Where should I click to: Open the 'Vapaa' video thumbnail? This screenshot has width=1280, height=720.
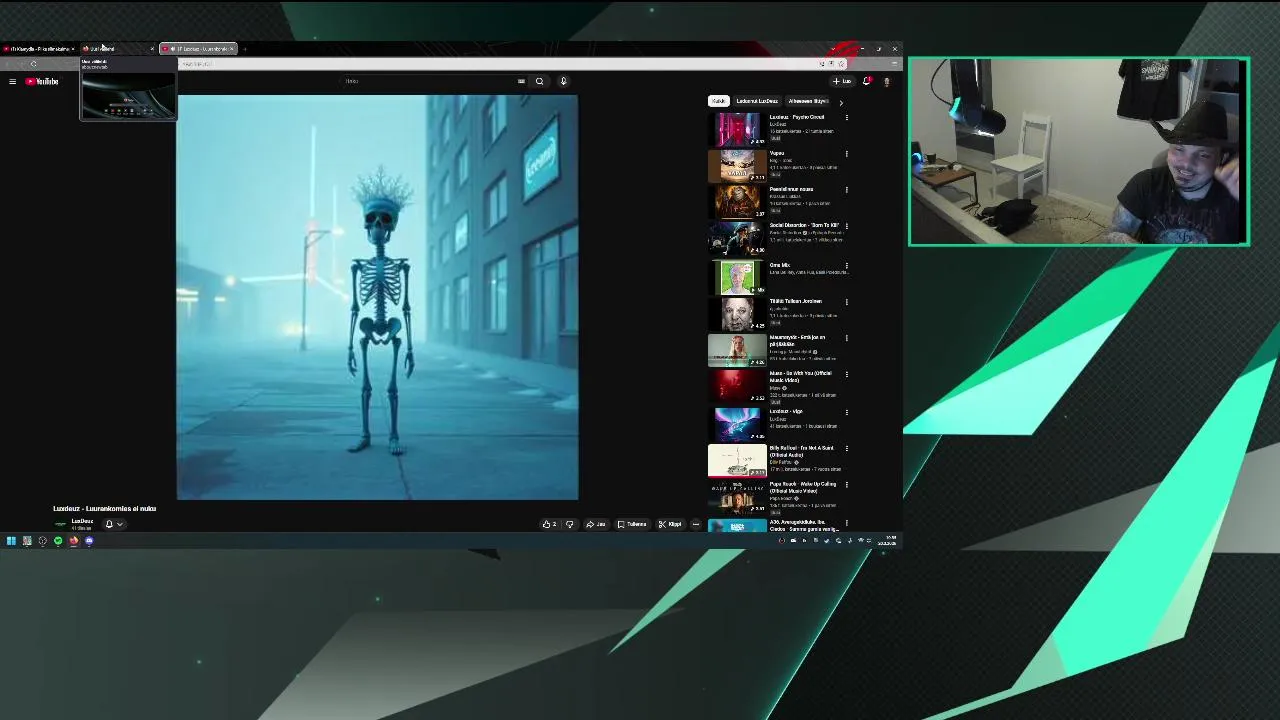pos(737,165)
